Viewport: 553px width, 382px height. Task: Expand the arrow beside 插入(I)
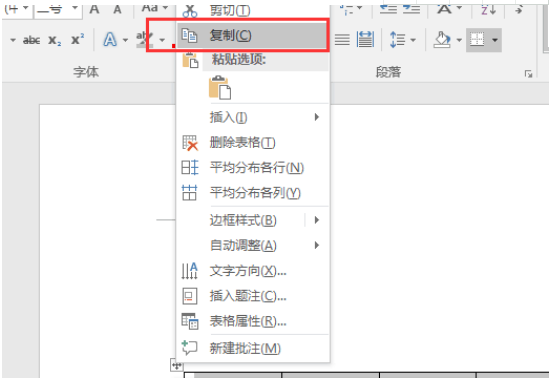click(x=317, y=117)
